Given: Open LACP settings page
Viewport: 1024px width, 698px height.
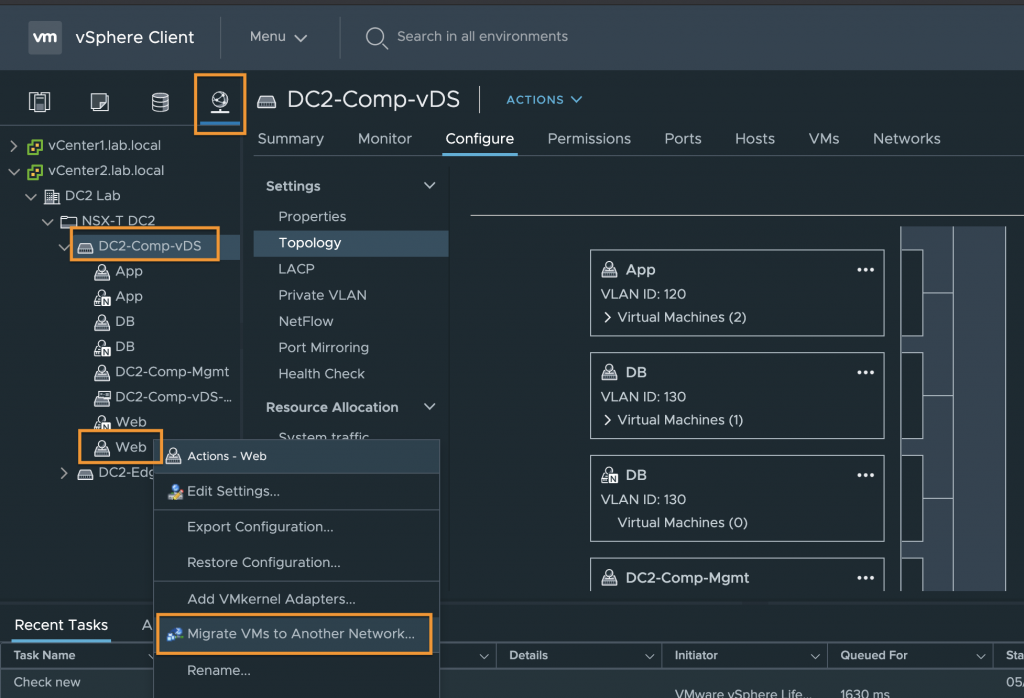Looking at the screenshot, I should 296,269.
